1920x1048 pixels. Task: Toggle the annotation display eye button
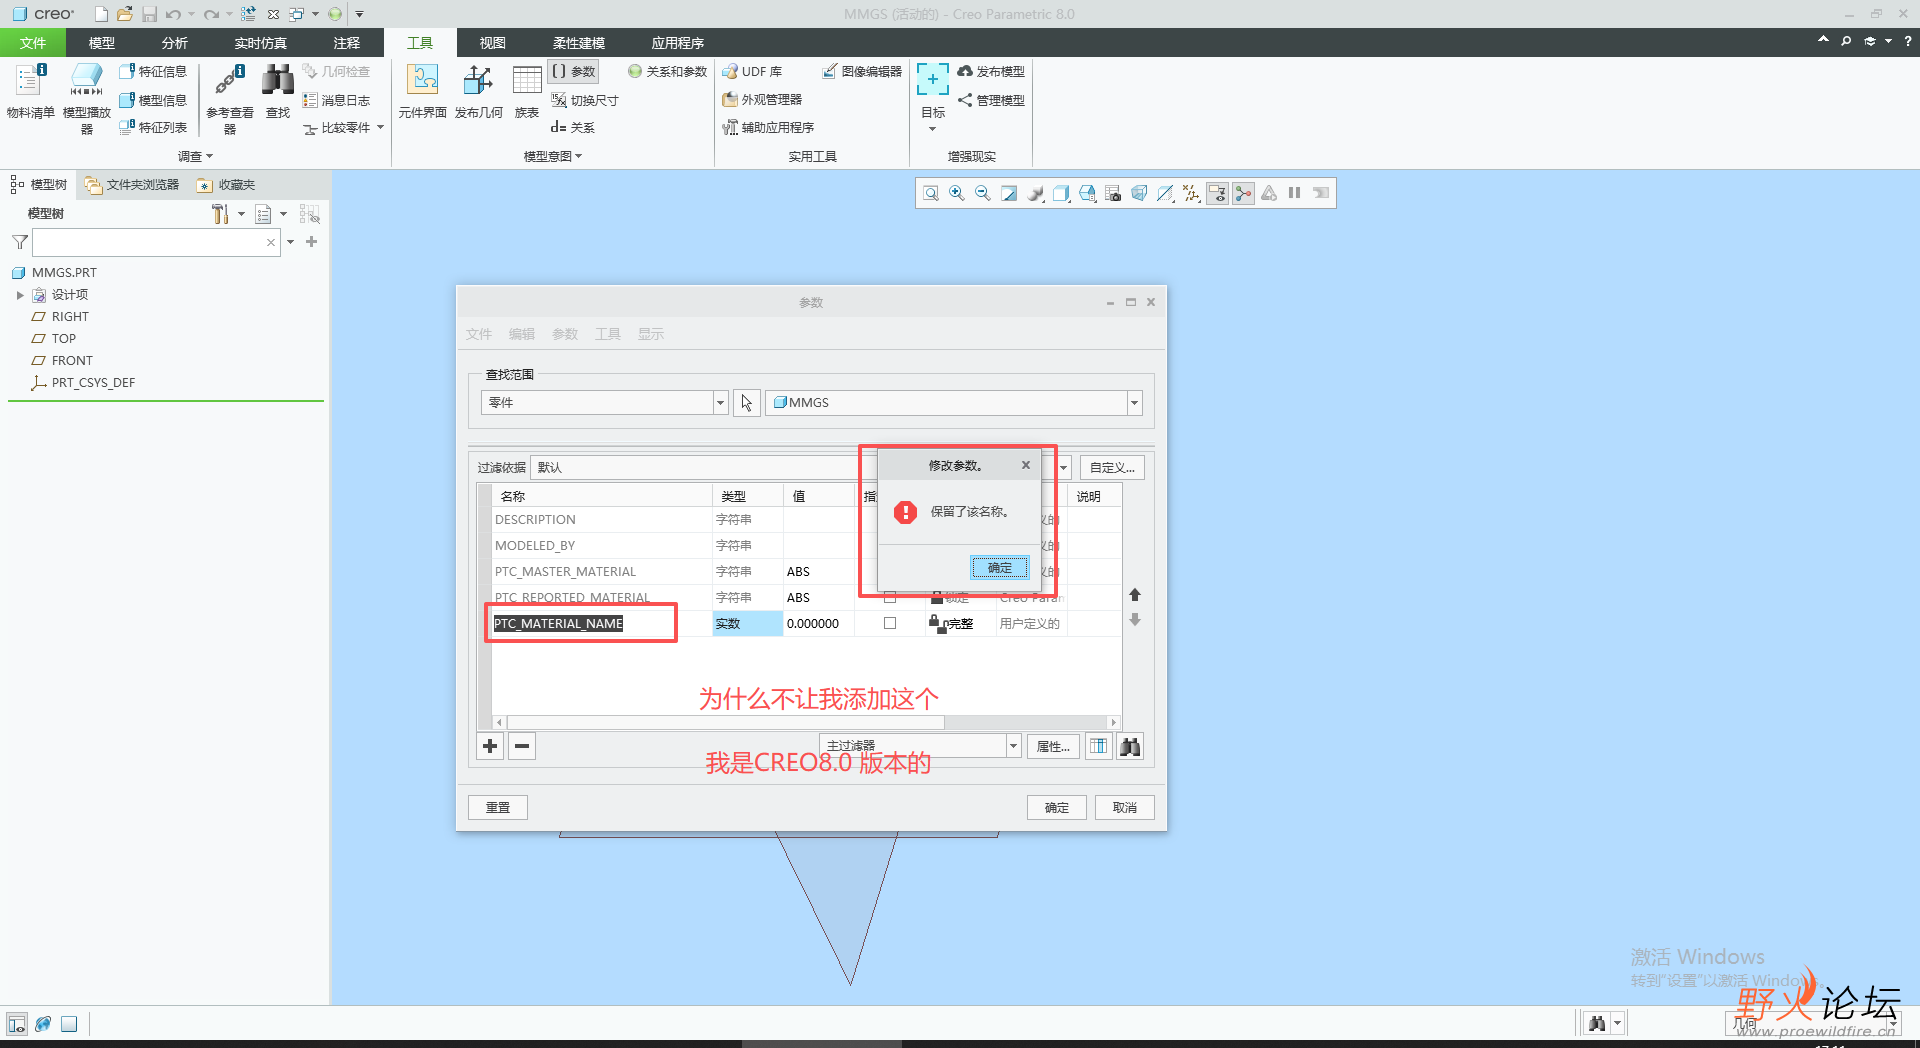click(x=1217, y=193)
